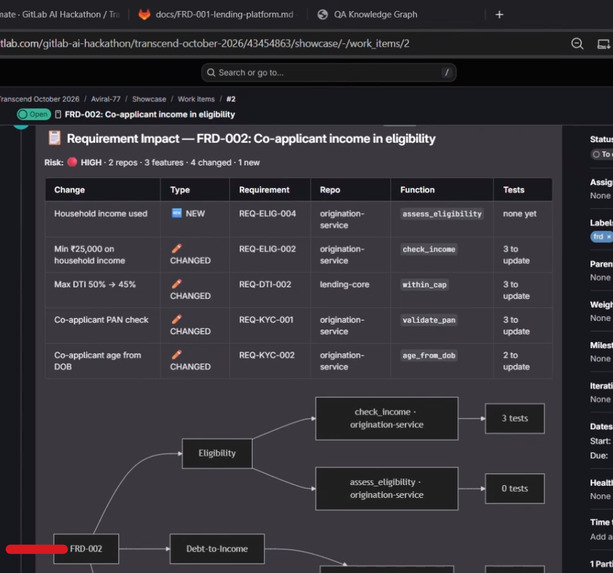Click pencil icon in Max DTI row
This screenshot has height=573, width=613.
coord(176,284)
